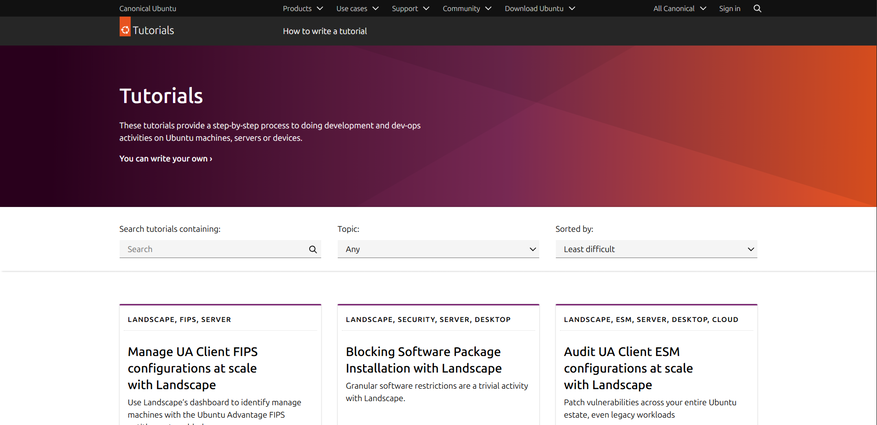Open Blocking Software Package Installation tutorial
Image resolution: width=877 pixels, height=425 pixels.
coord(423,359)
